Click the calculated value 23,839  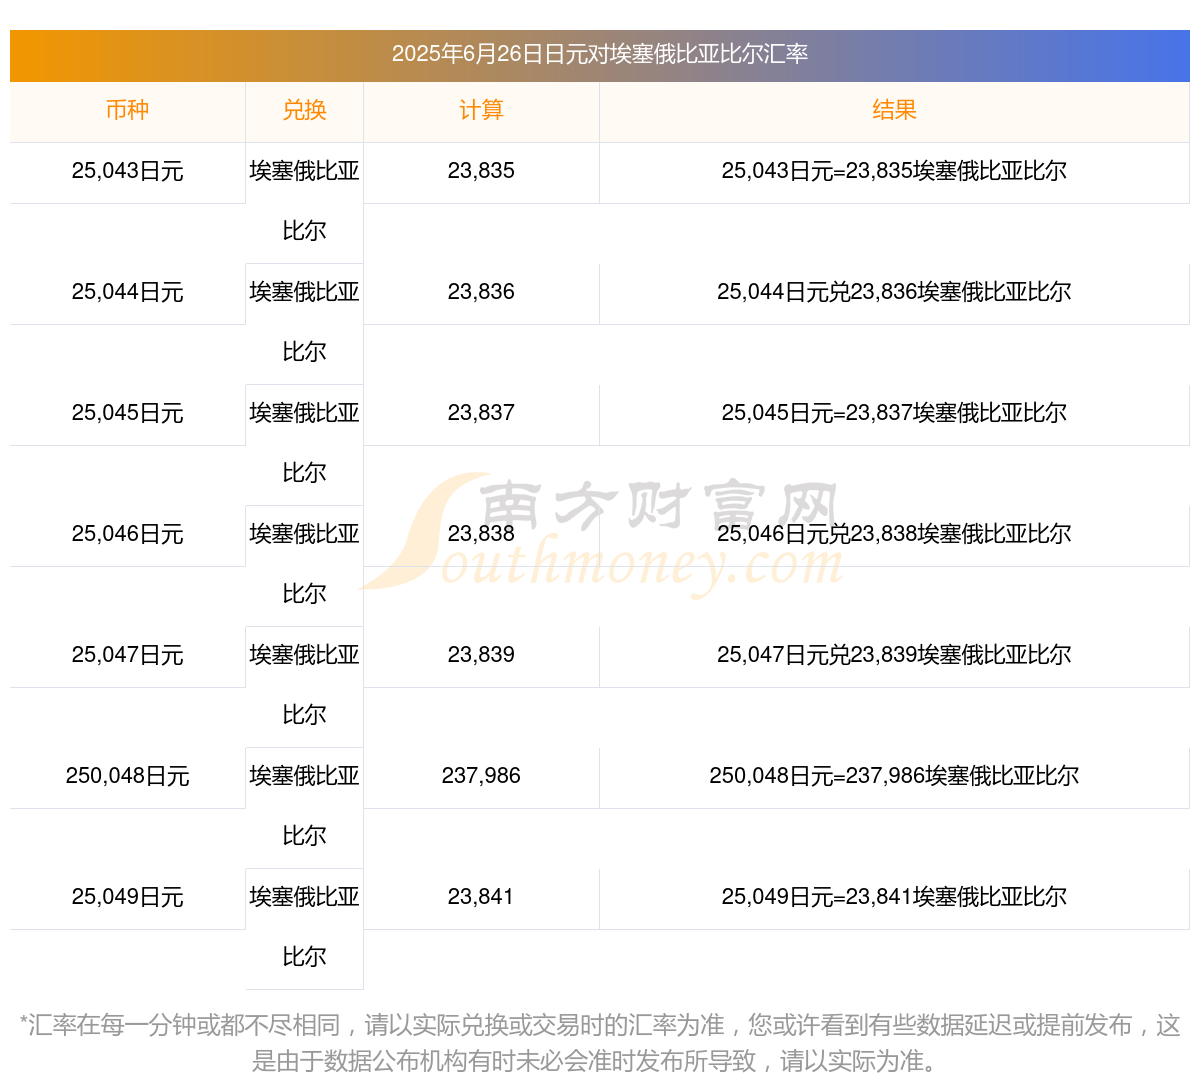[x=481, y=655]
